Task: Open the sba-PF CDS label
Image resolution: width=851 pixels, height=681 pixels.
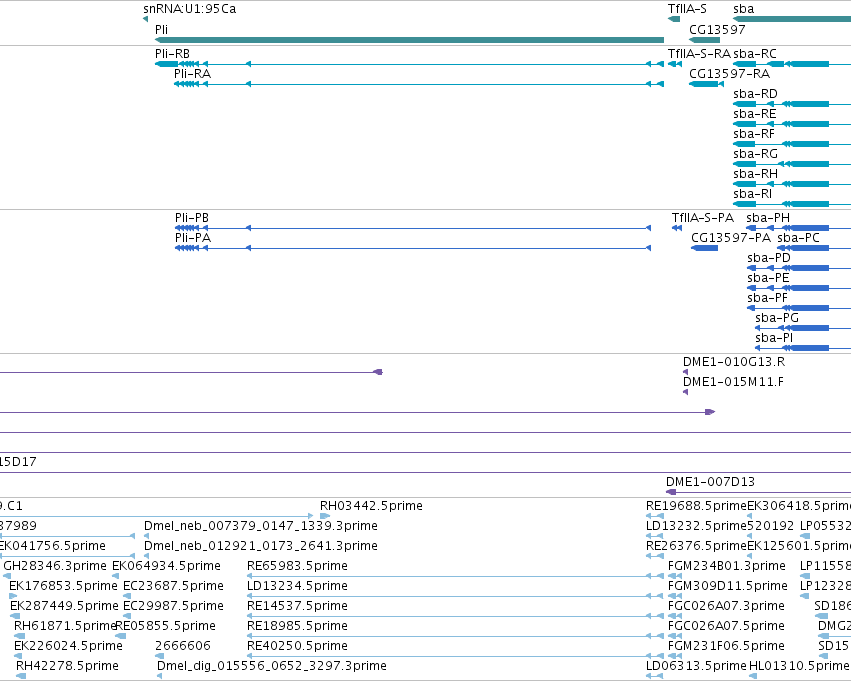Action: (767, 297)
